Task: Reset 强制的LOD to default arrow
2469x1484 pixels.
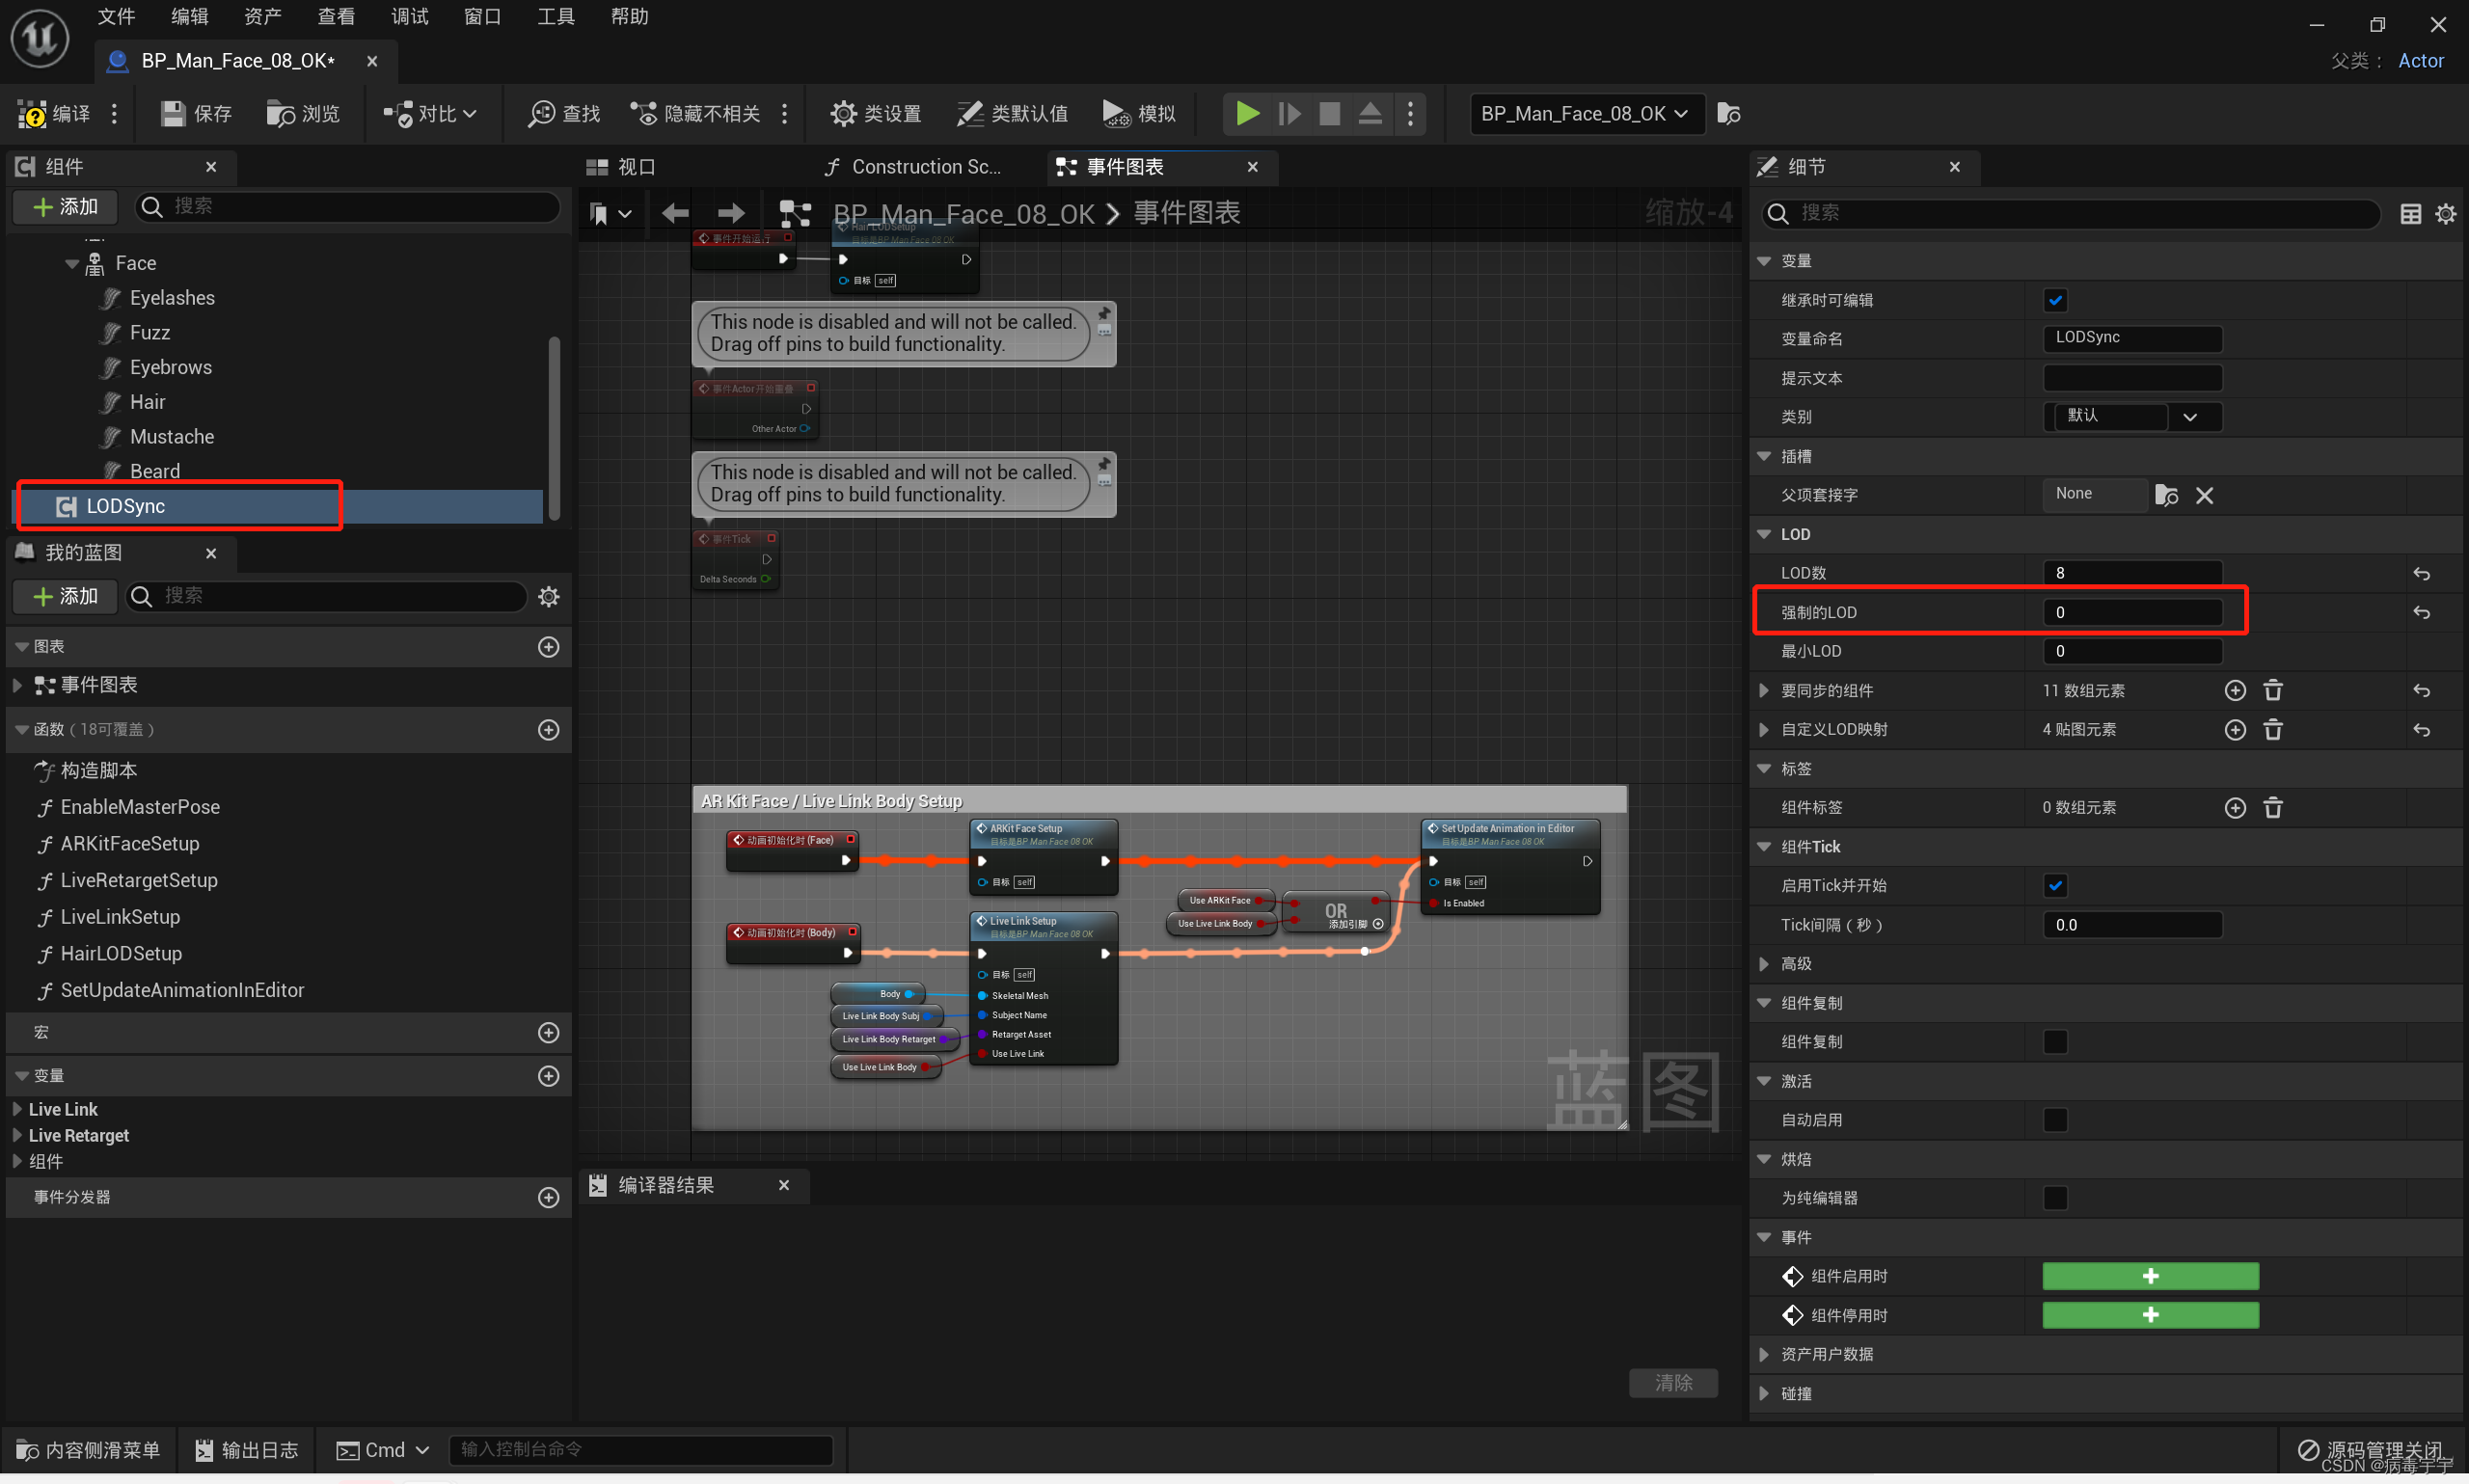Action: point(2421,613)
